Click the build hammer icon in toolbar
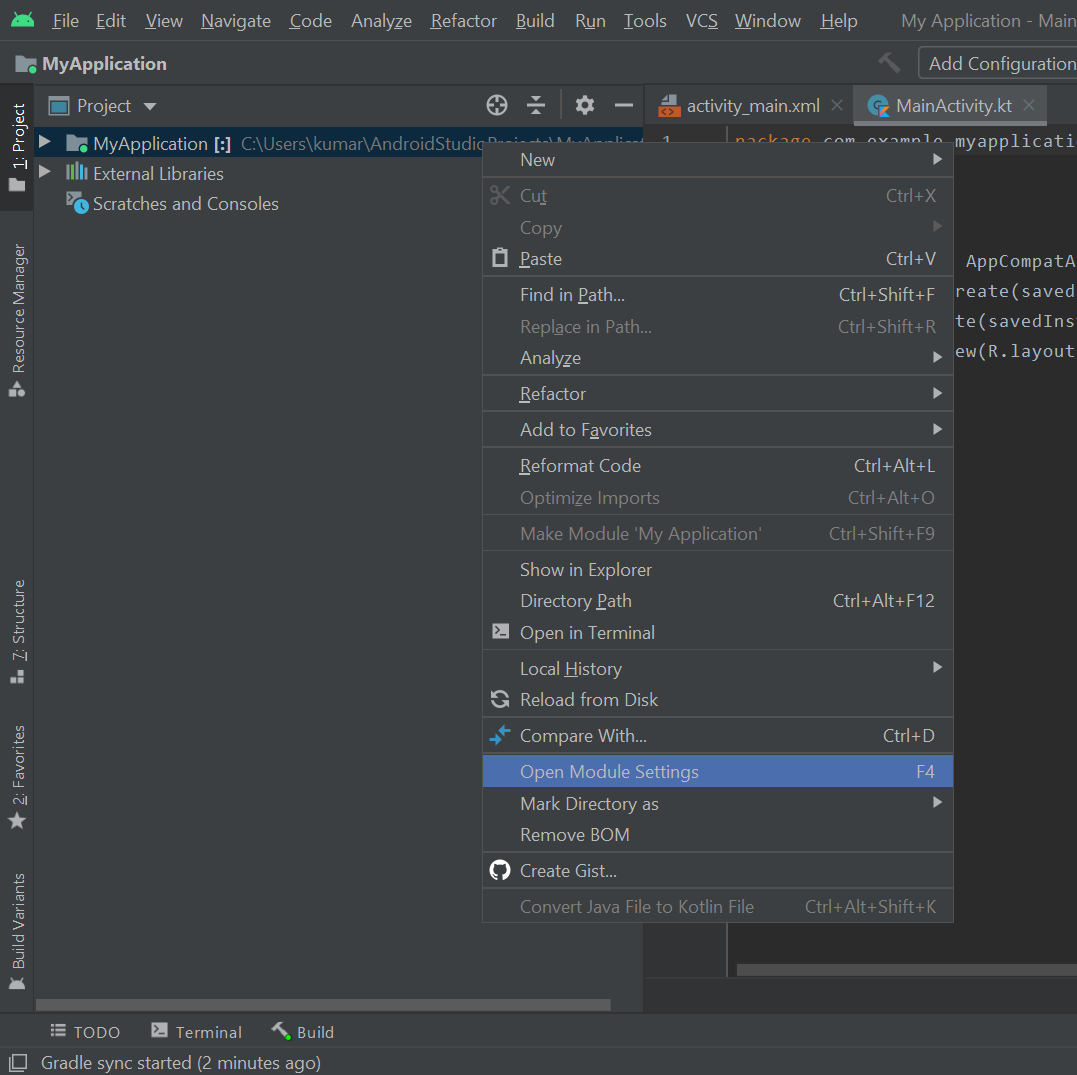Screen dimensions: 1077x1075 click(889, 63)
